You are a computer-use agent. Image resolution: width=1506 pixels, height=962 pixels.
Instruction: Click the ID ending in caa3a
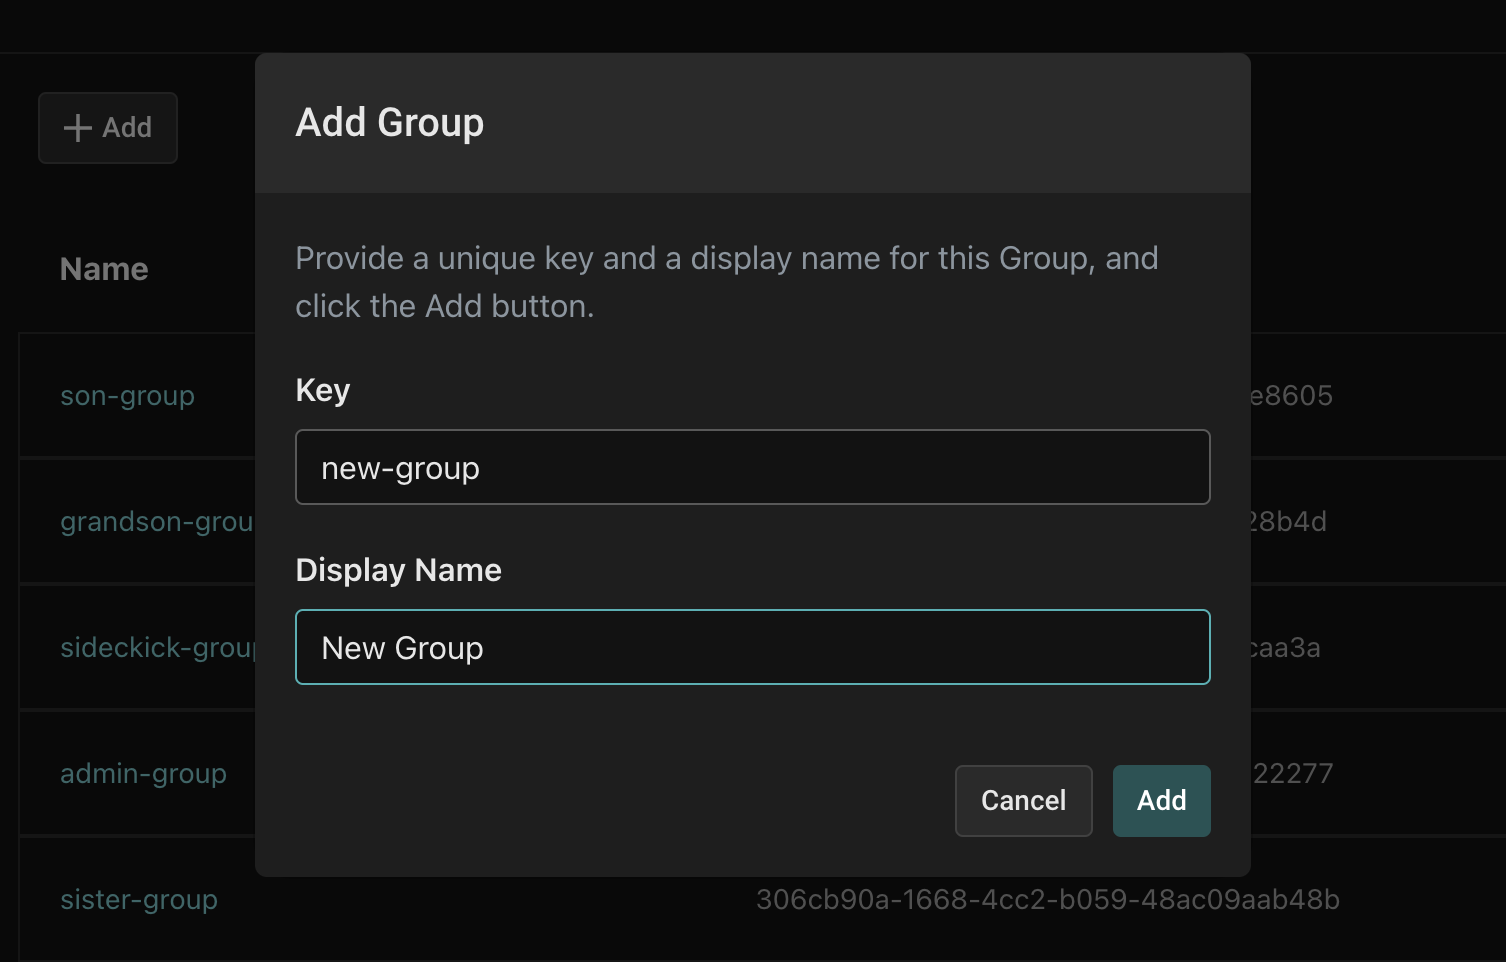coord(1286,648)
